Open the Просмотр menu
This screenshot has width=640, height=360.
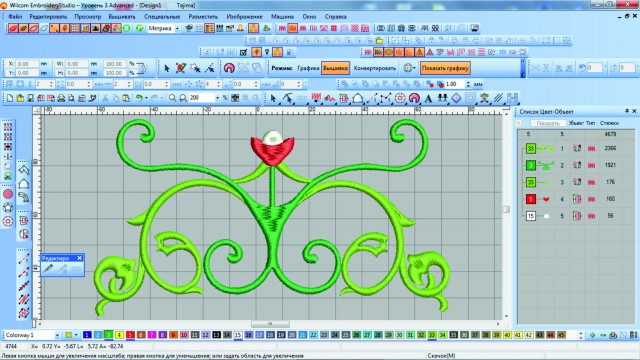pos(87,17)
